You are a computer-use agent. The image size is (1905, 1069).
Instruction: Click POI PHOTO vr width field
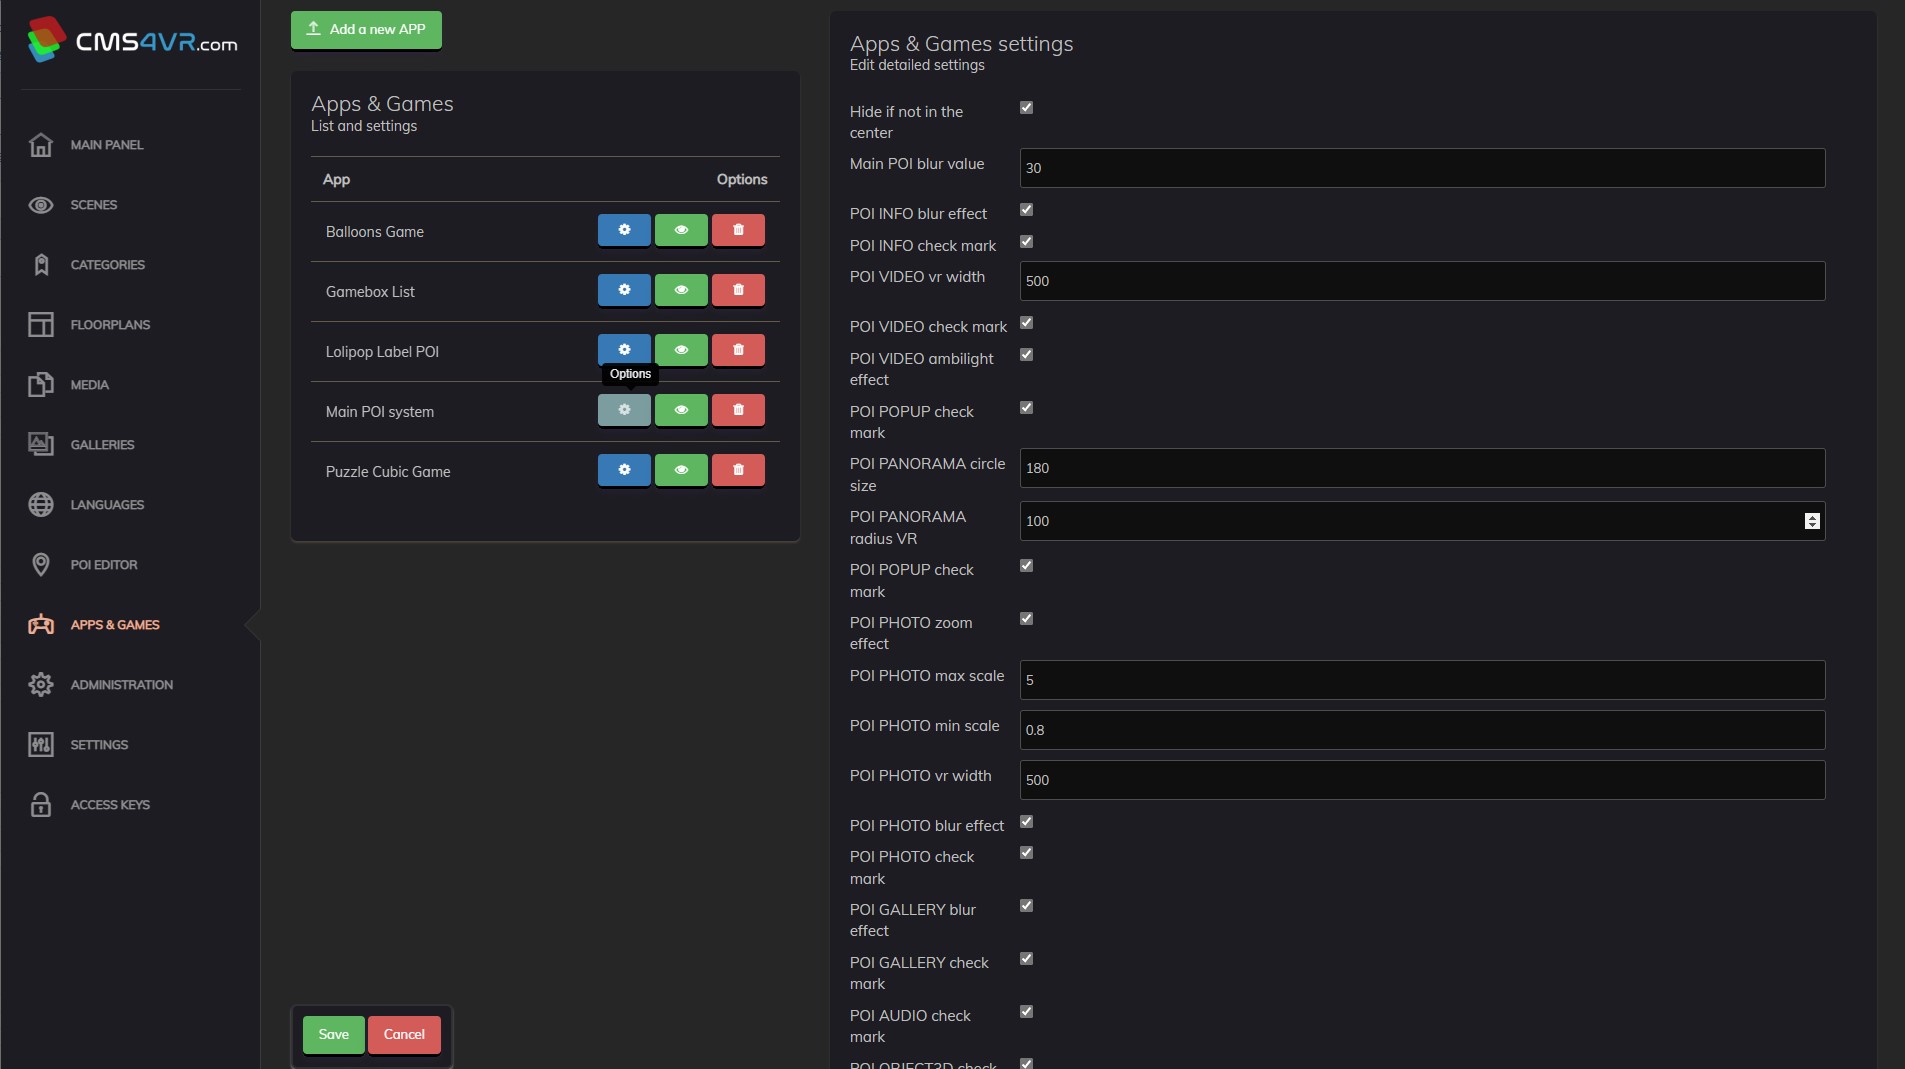pyautogui.click(x=1422, y=780)
